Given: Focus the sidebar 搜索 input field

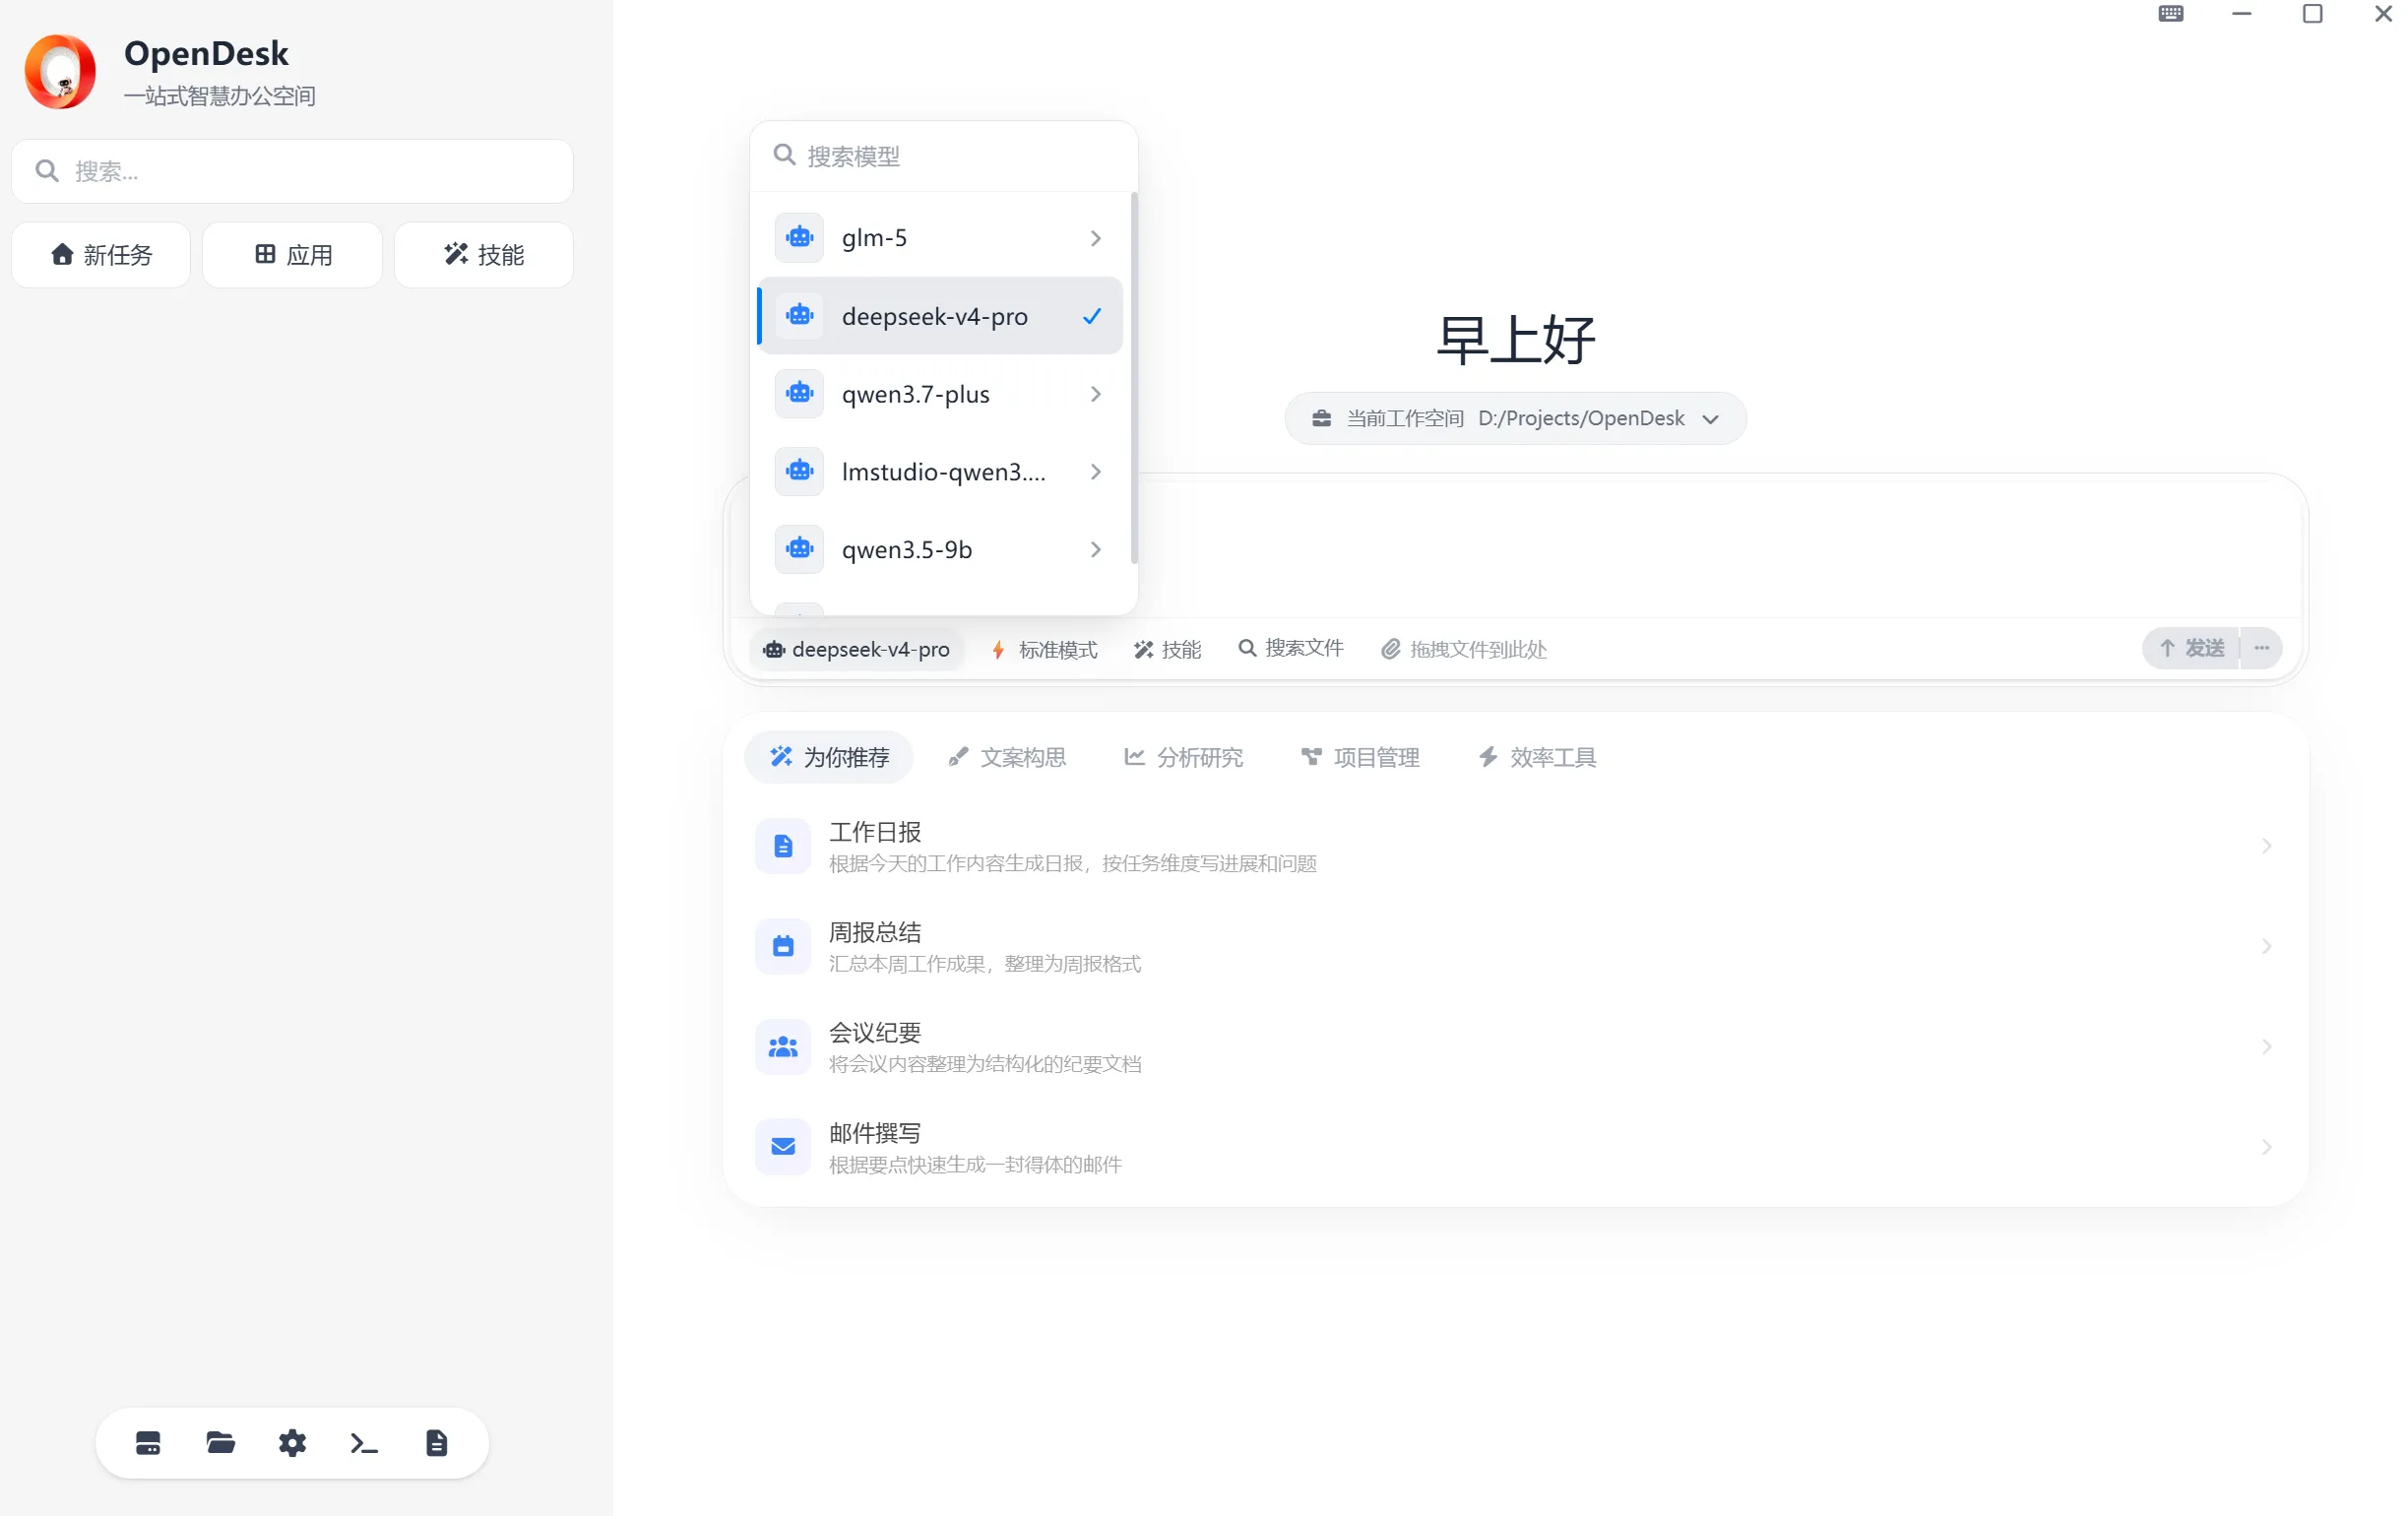Looking at the screenshot, I should coord(292,171).
